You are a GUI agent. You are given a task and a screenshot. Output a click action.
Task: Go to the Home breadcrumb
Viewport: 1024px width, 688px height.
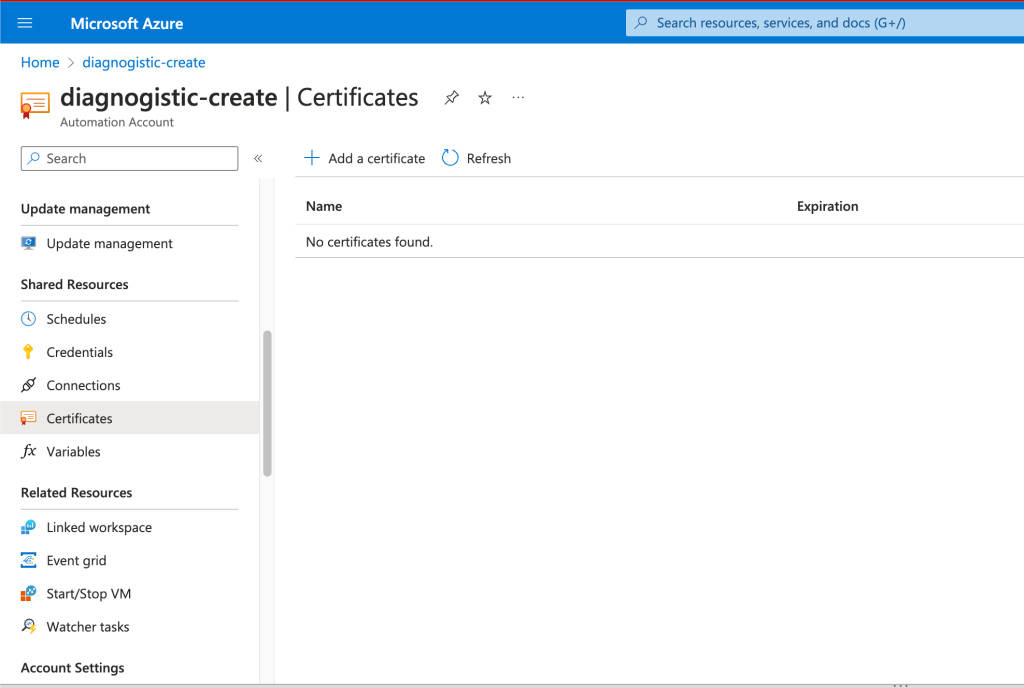(40, 63)
